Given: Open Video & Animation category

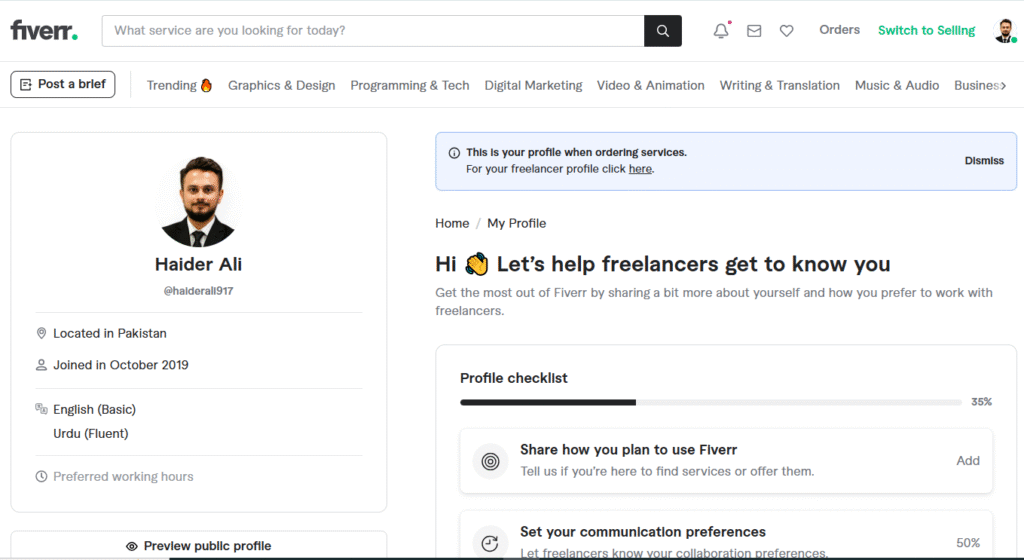Looking at the screenshot, I should tap(650, 86).
